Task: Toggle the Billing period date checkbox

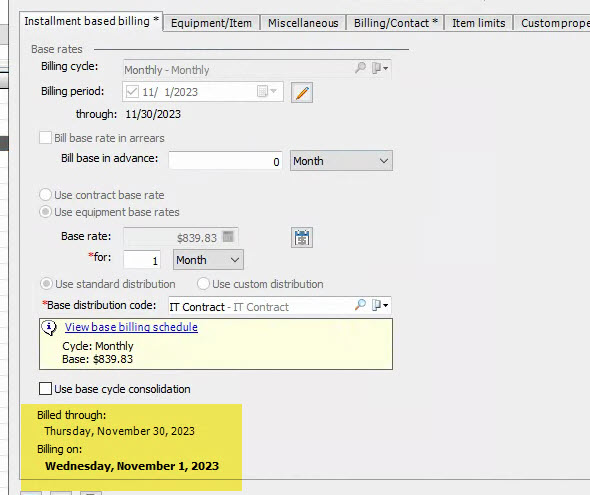Action: pyautogui.click(x=132, y=91)
